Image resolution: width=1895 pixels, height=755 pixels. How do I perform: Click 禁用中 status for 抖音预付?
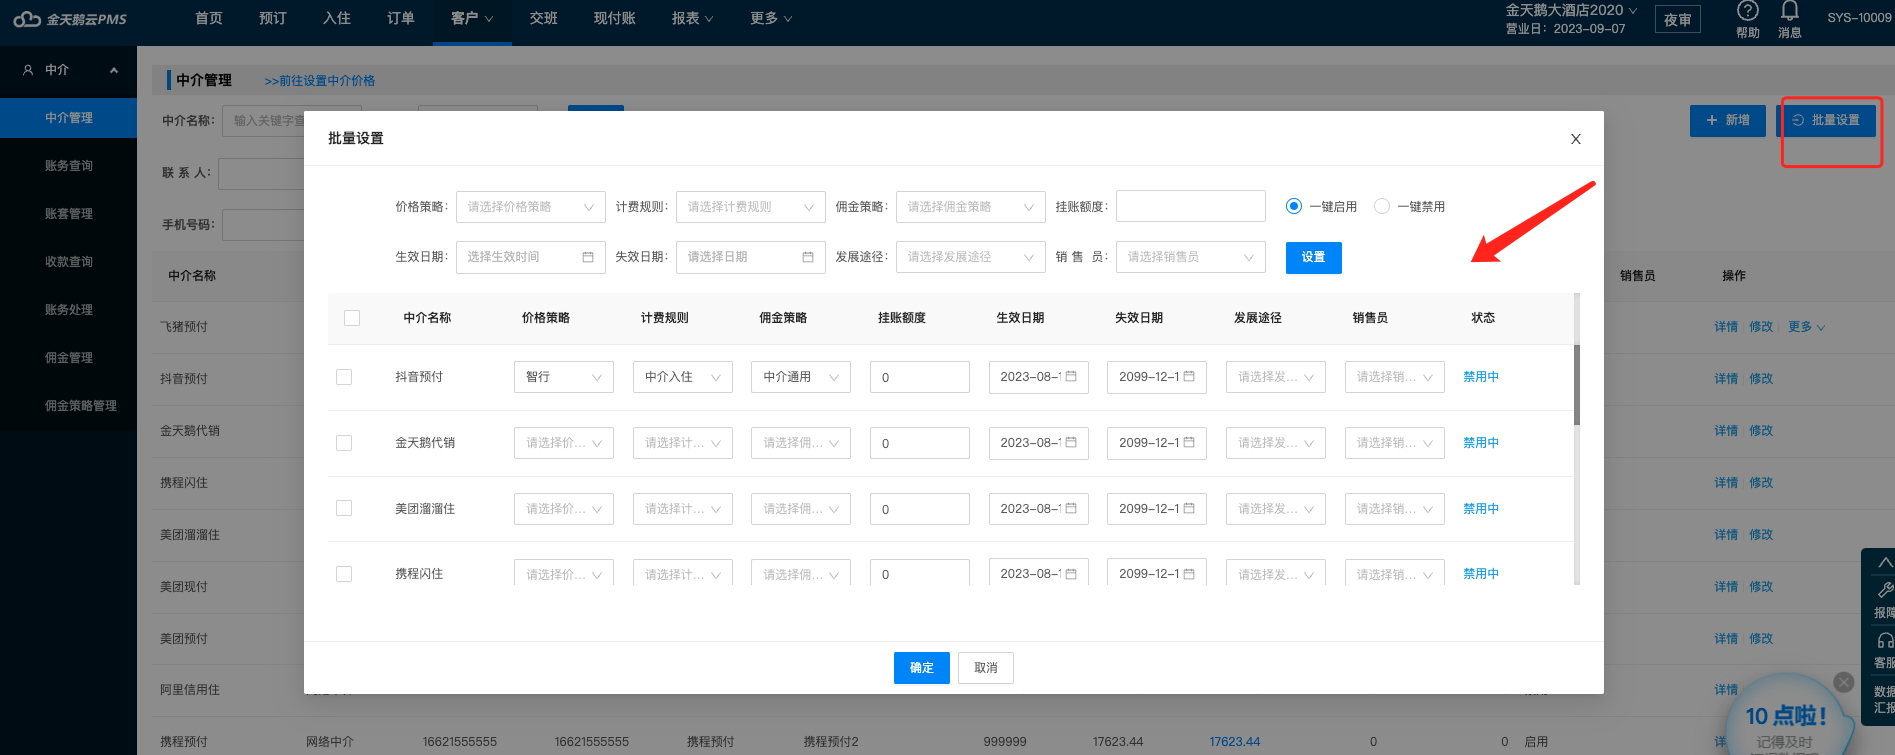(x=1481, y=377)
